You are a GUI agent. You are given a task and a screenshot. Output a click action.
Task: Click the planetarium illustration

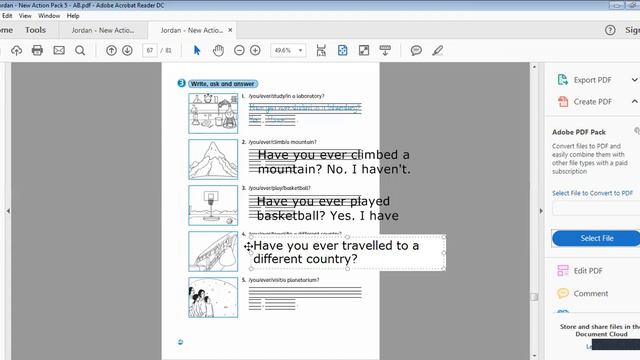click(x=213, y=298)
